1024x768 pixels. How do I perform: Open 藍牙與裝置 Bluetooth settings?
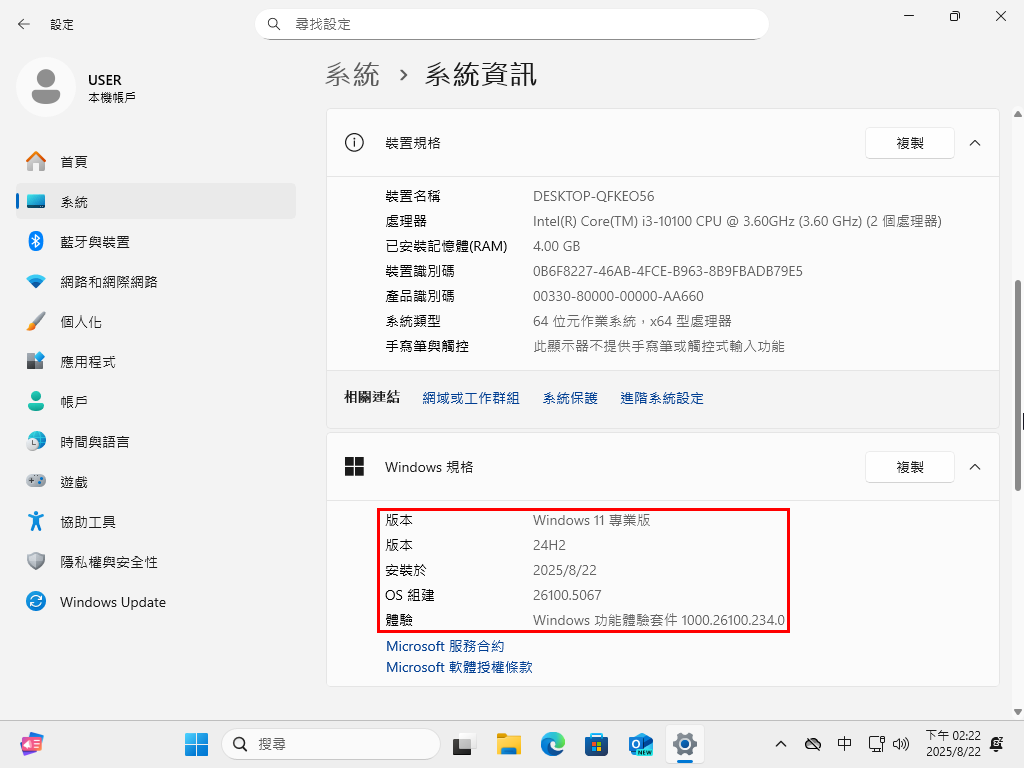[x=94, y=242]
